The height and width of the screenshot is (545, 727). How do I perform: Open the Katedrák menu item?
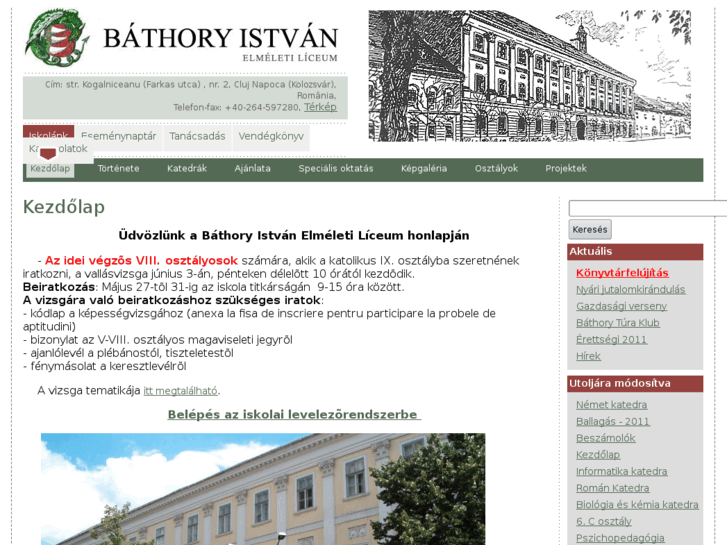click(x=187, y=168)
